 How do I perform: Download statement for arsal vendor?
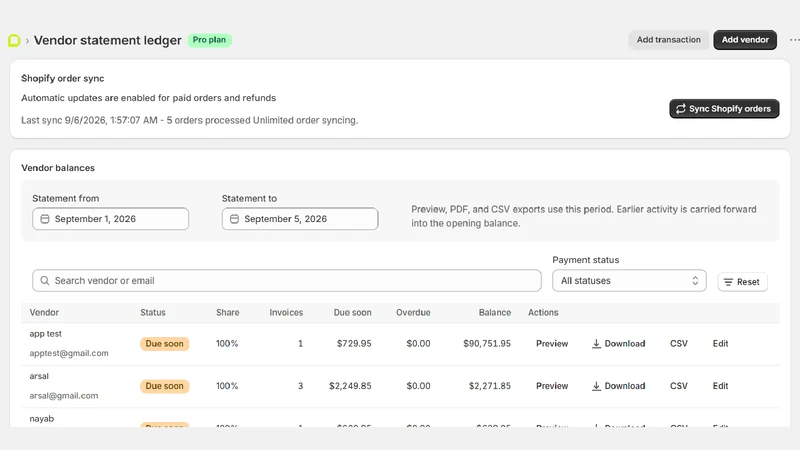pos(618,386)
